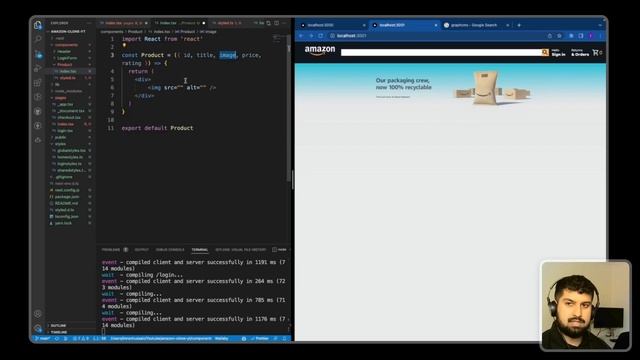Click the split editor icon in the editor toolbar
Viewport: 640px width, 360px height.
click(276, 23)
